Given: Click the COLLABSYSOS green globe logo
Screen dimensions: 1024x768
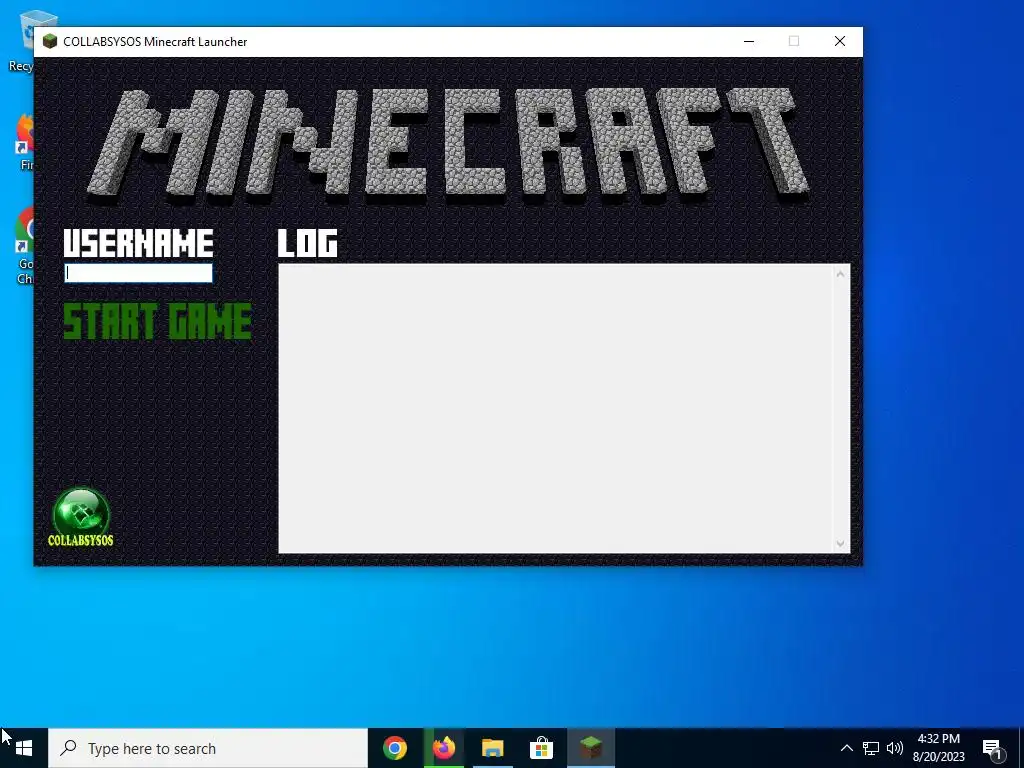Looking at the screenshot, I should (81, 517).
